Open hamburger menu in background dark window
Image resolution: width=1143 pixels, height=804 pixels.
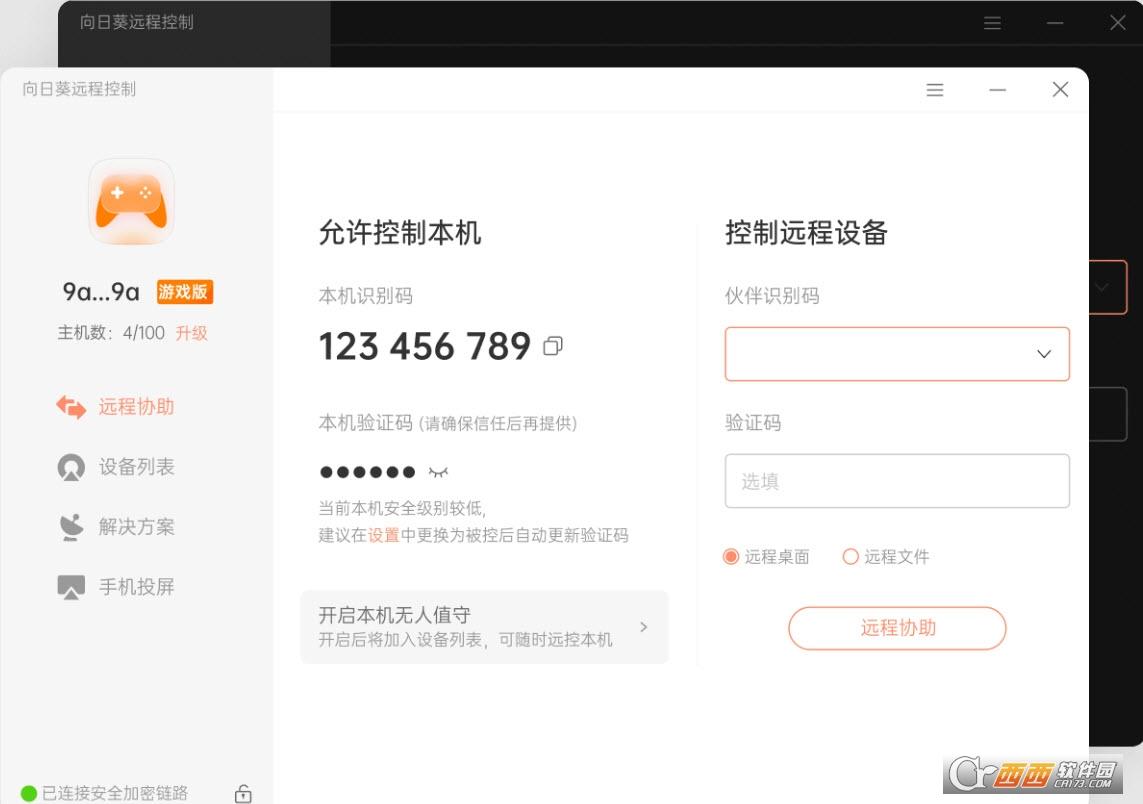click(x=992, y=23)
